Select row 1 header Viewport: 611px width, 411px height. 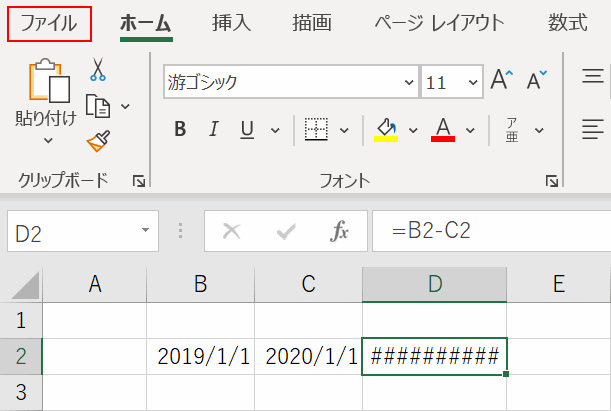click(x=21, y=320)
